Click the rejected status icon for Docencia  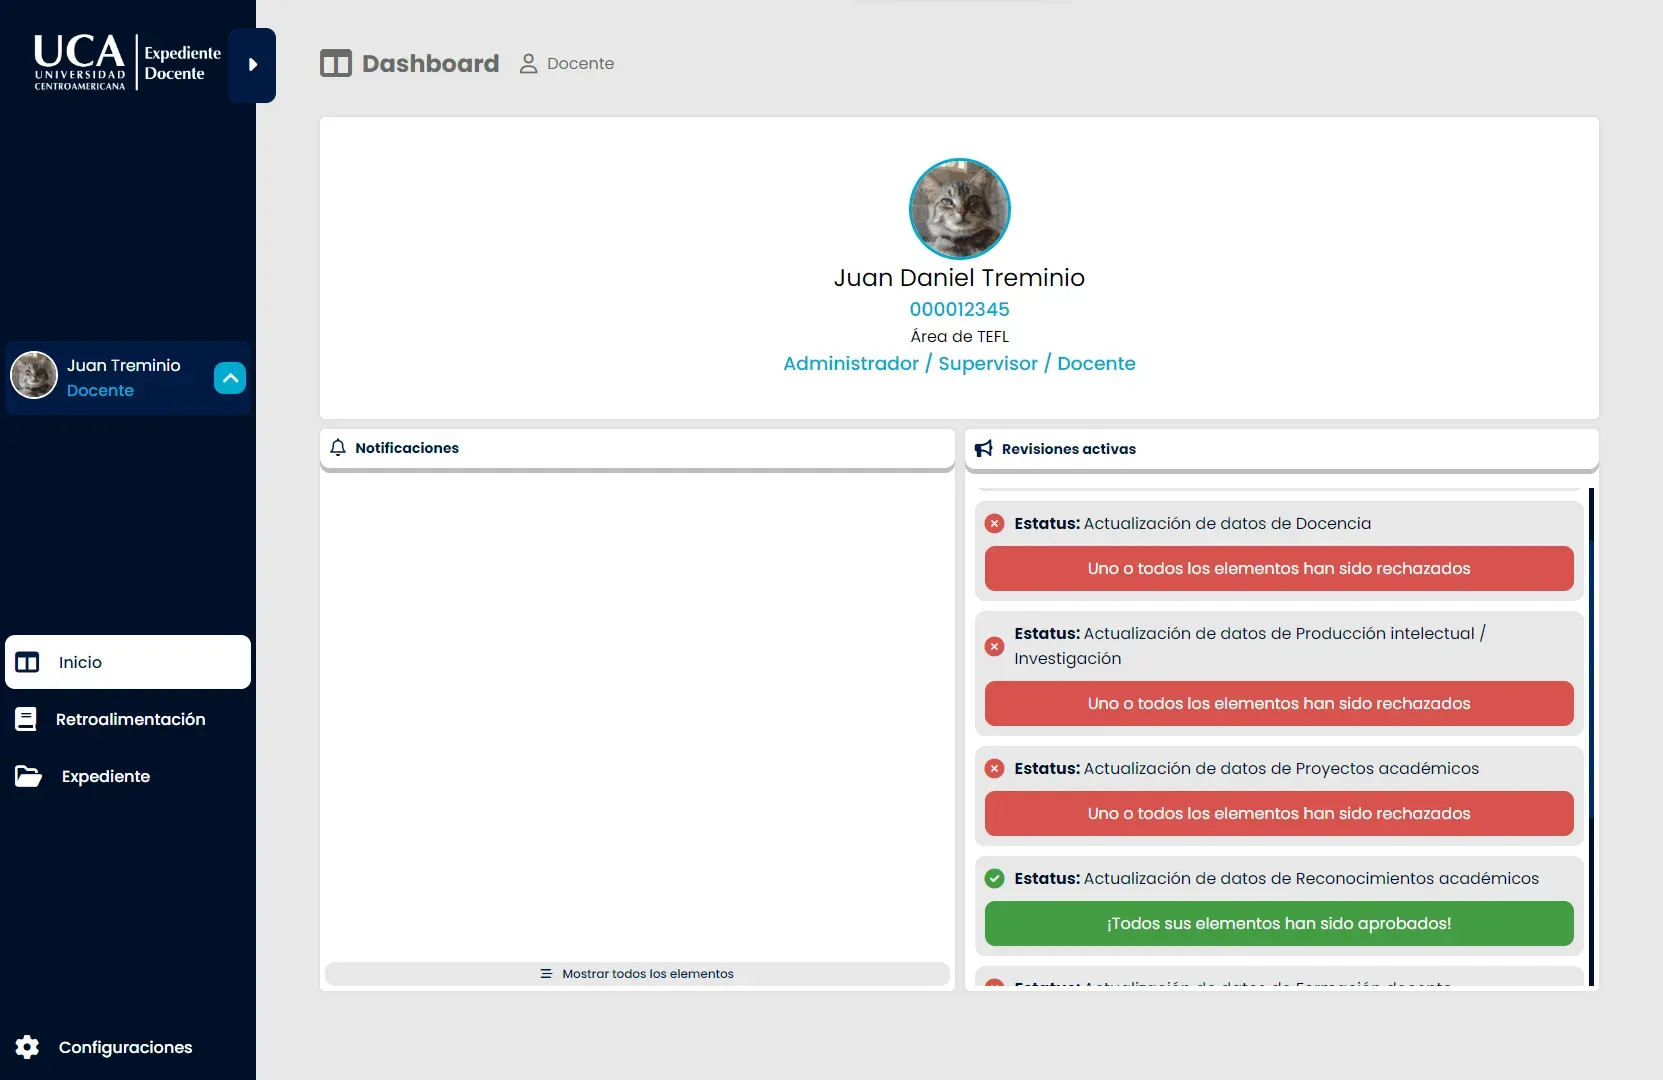(994, 523)
